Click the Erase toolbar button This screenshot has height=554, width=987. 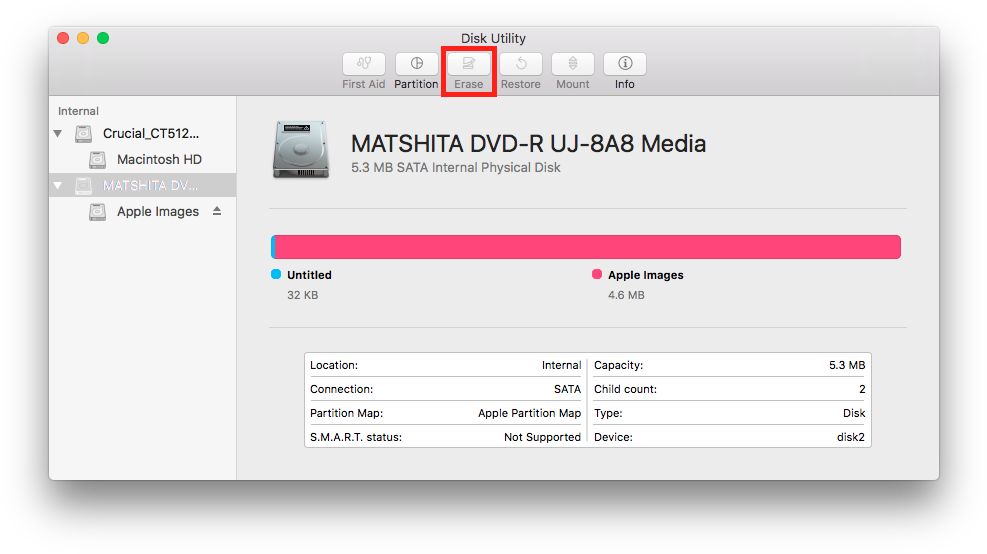click(x=468, y=64)
